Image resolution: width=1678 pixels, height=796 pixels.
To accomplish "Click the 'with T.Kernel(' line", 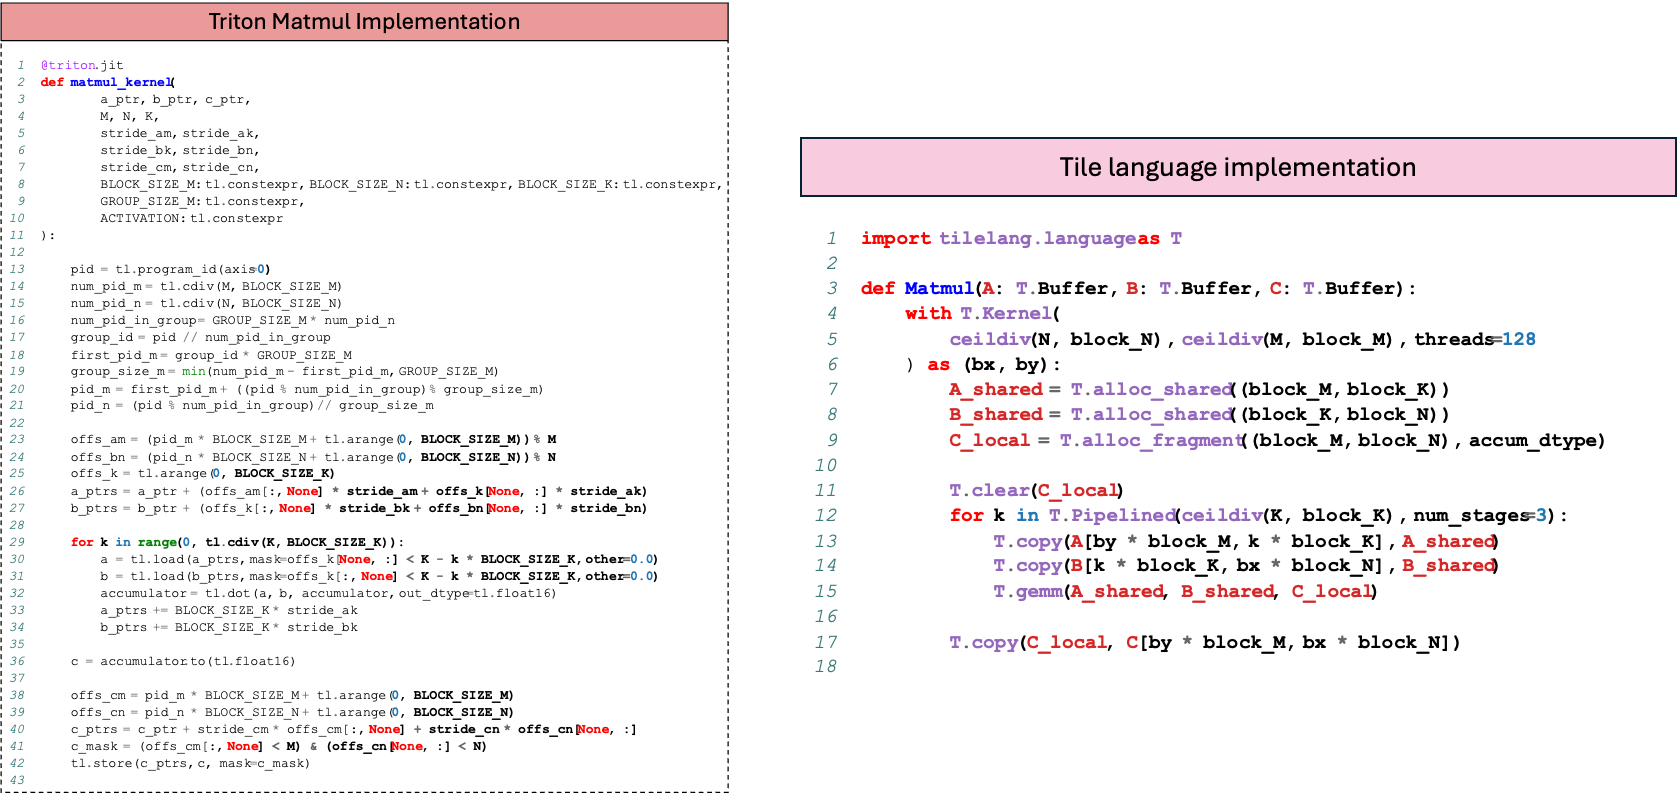I will pos(983,313).
